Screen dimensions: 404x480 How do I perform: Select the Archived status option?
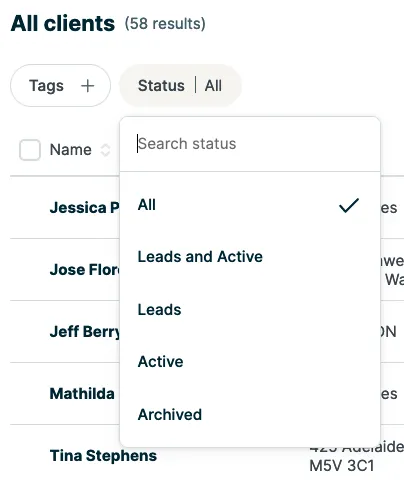(250, 415)
